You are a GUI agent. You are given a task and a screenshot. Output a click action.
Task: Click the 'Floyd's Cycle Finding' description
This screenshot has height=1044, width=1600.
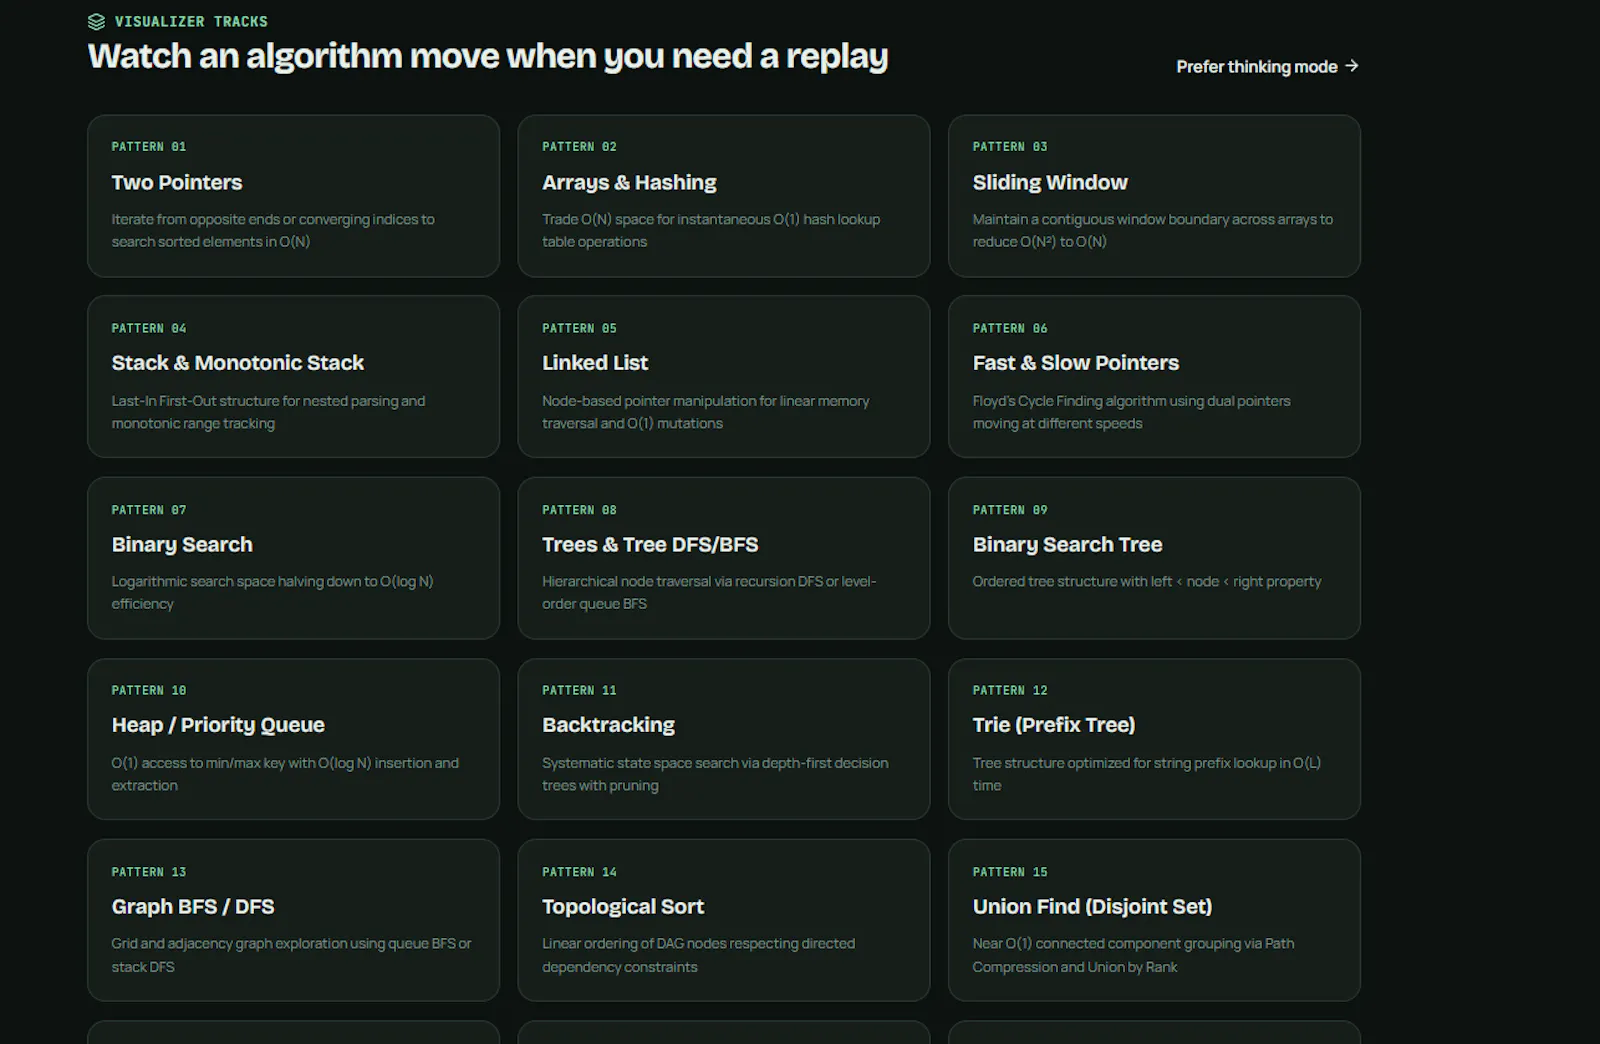point(1132,412)
